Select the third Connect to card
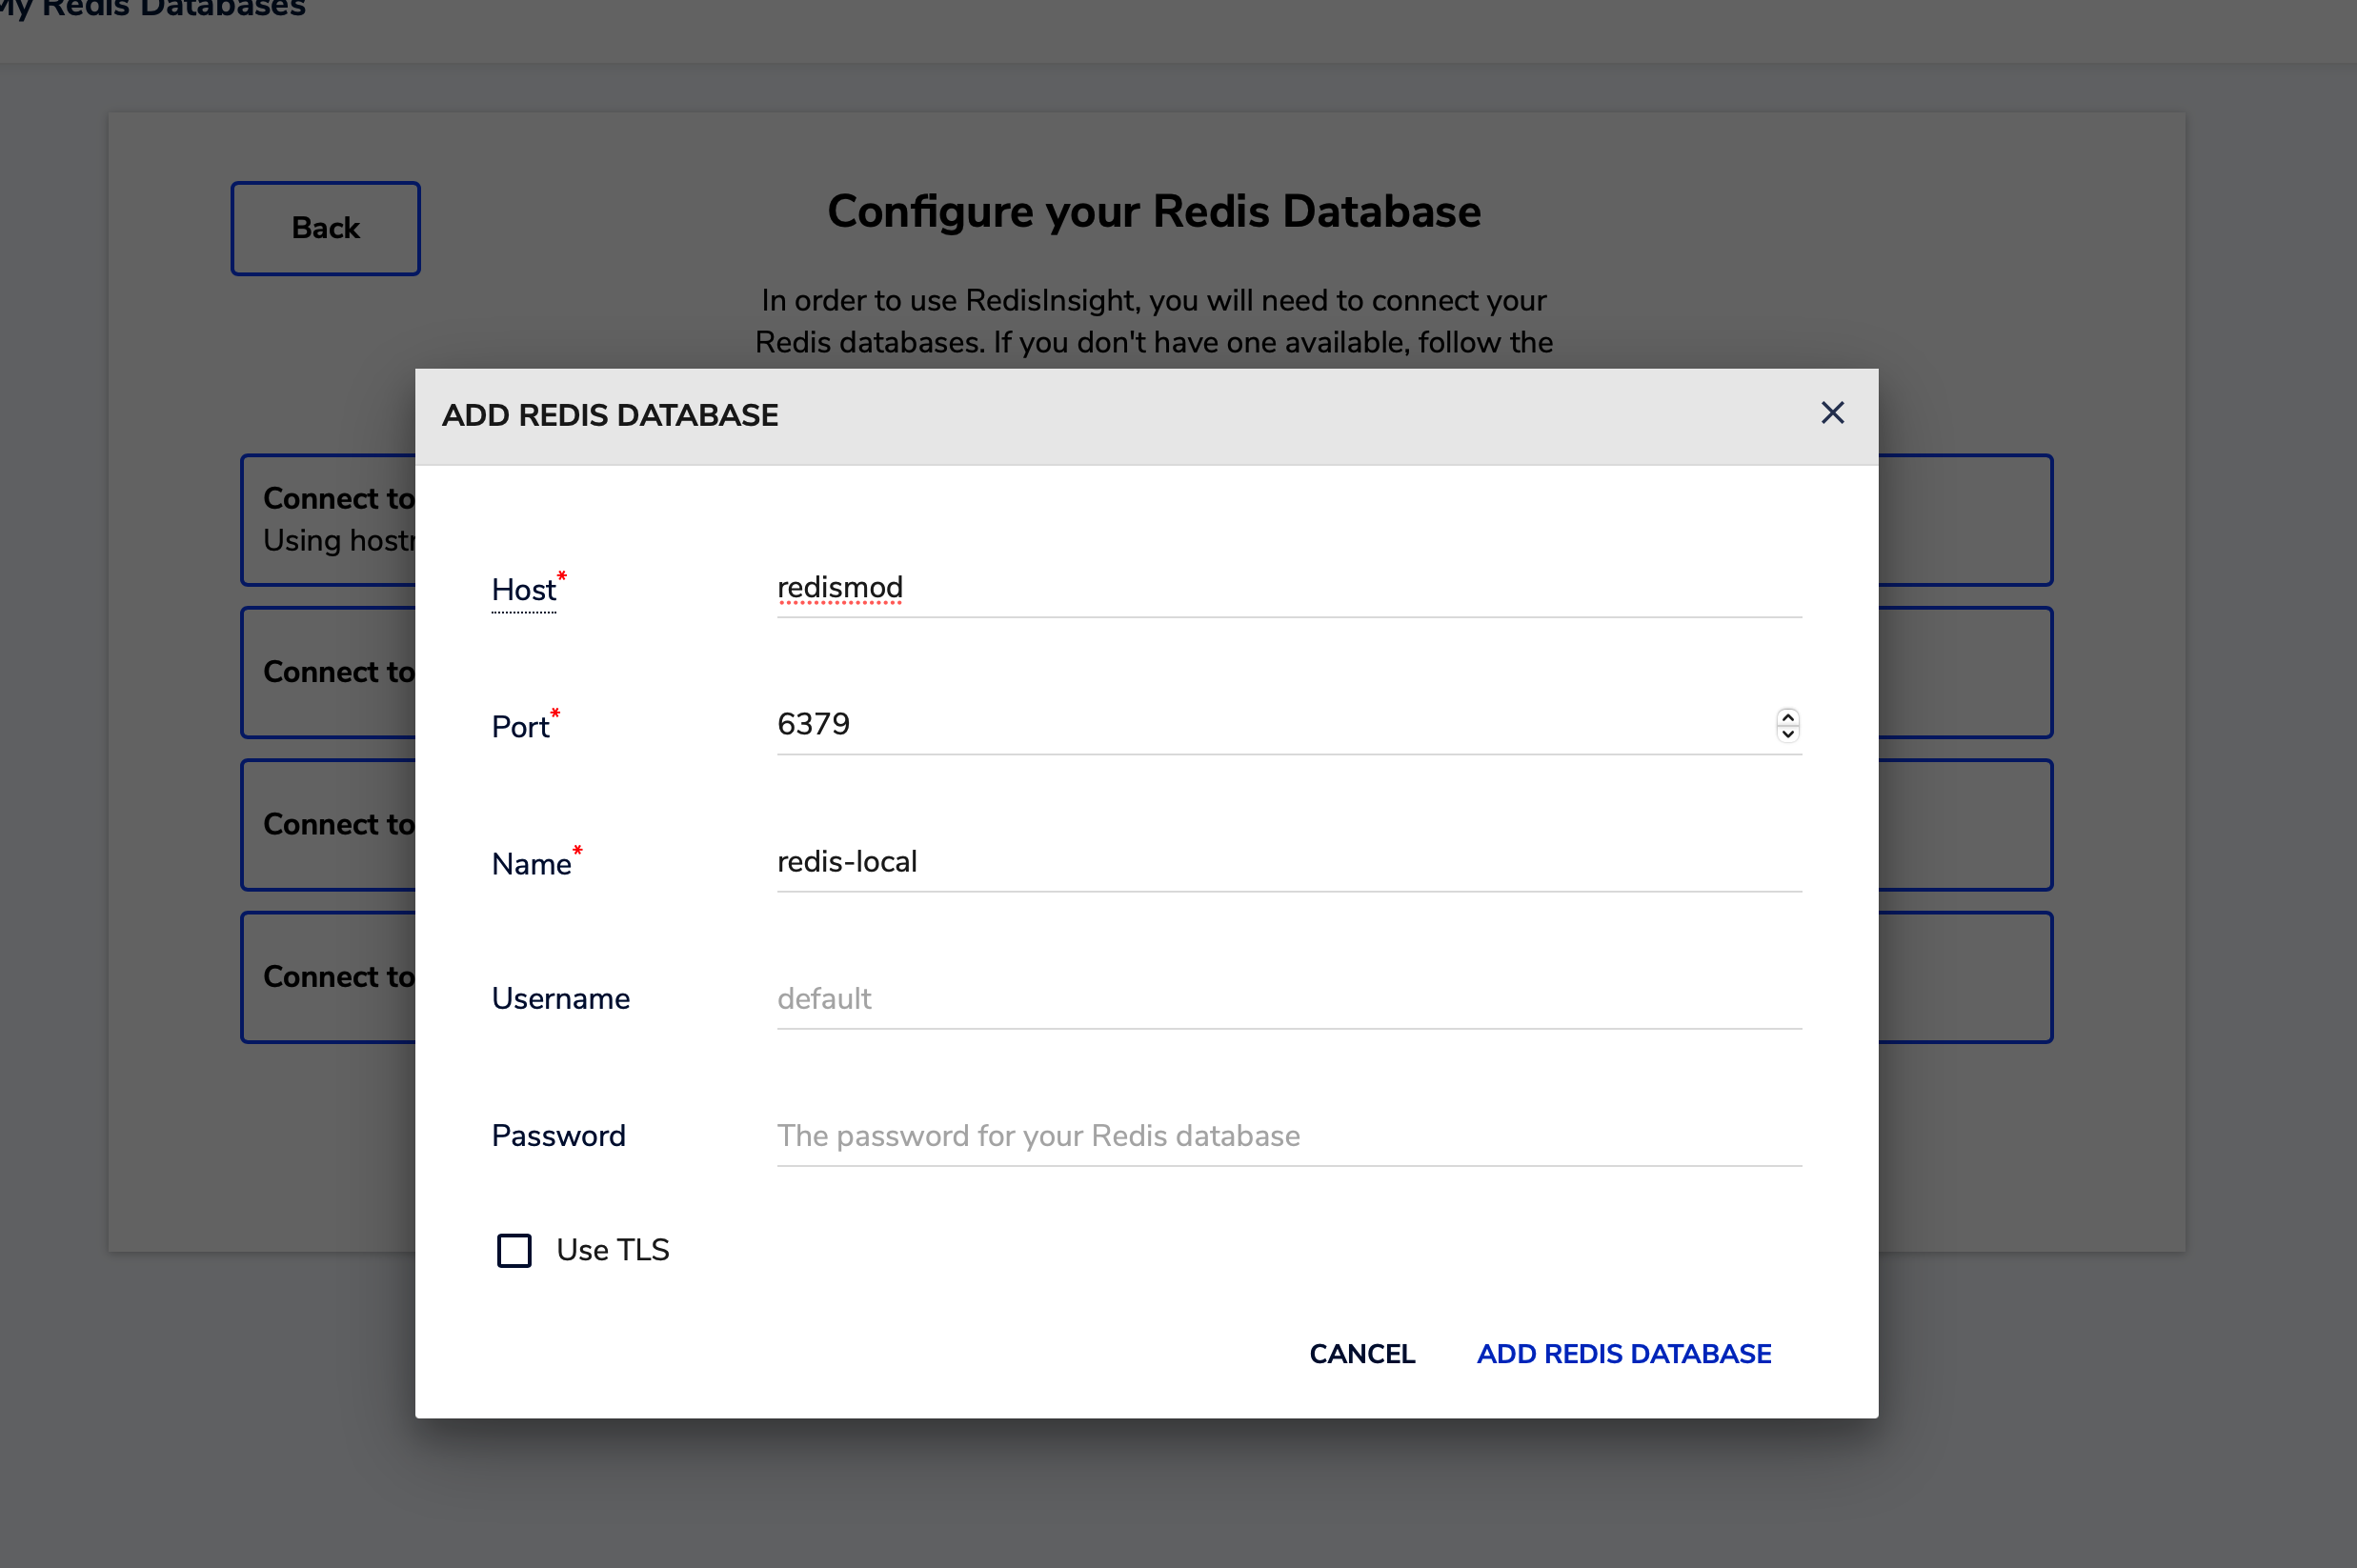The image size is (2357, 1568). pos(328,824)
